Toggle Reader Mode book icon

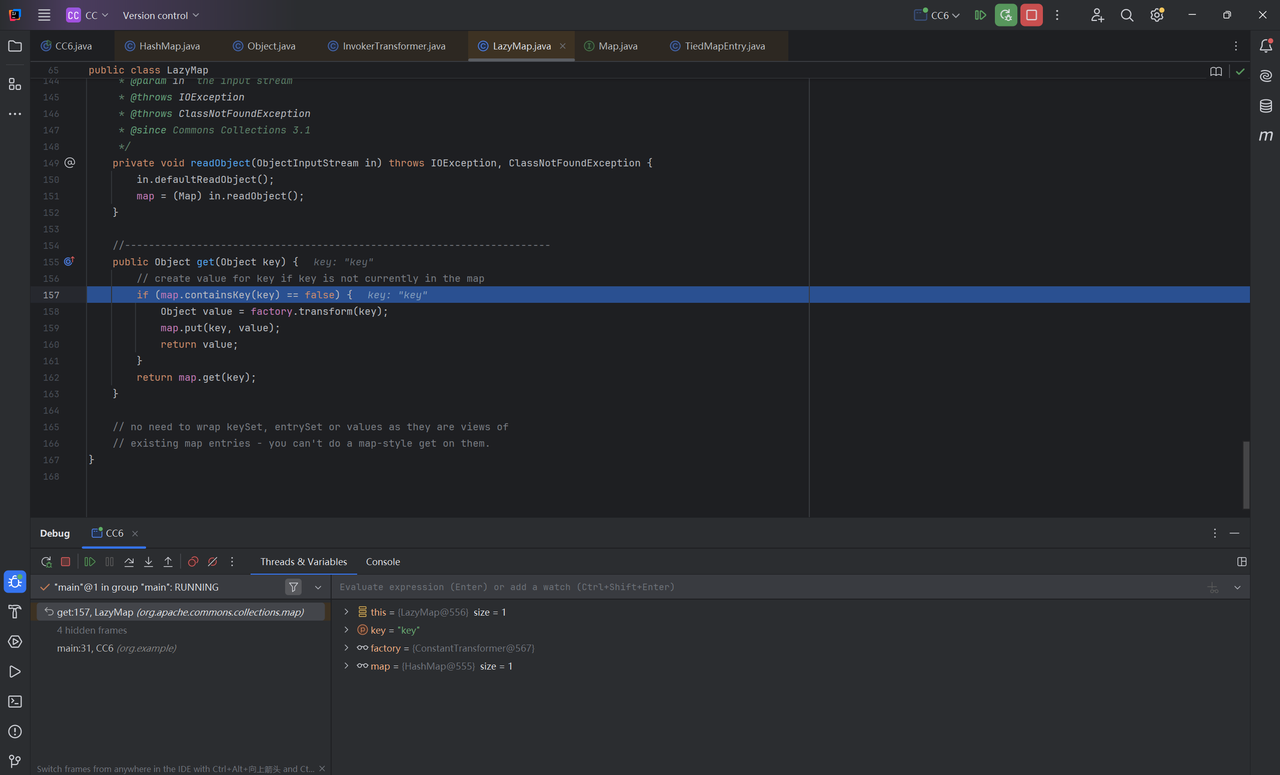(x=1216, y=72)
